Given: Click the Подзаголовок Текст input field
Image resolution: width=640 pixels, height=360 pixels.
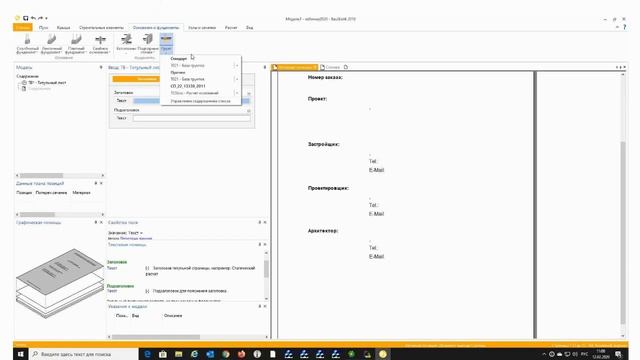Looking at the screenshot, I should pyautogui.click(x=191, y=118).
